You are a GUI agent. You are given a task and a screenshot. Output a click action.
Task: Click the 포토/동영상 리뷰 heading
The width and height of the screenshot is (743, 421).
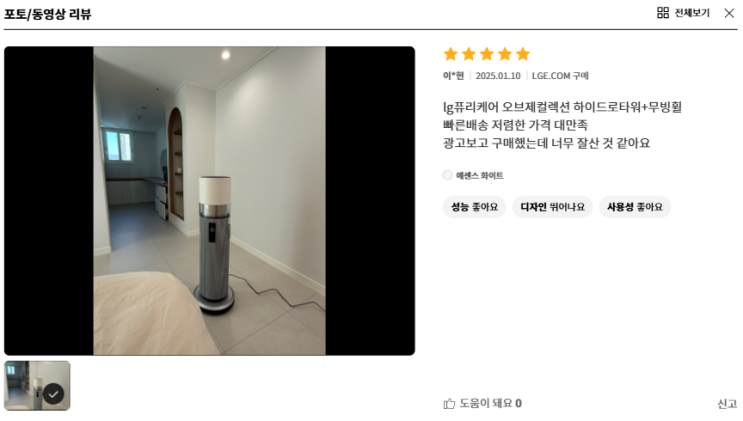(x=47, y=14)
